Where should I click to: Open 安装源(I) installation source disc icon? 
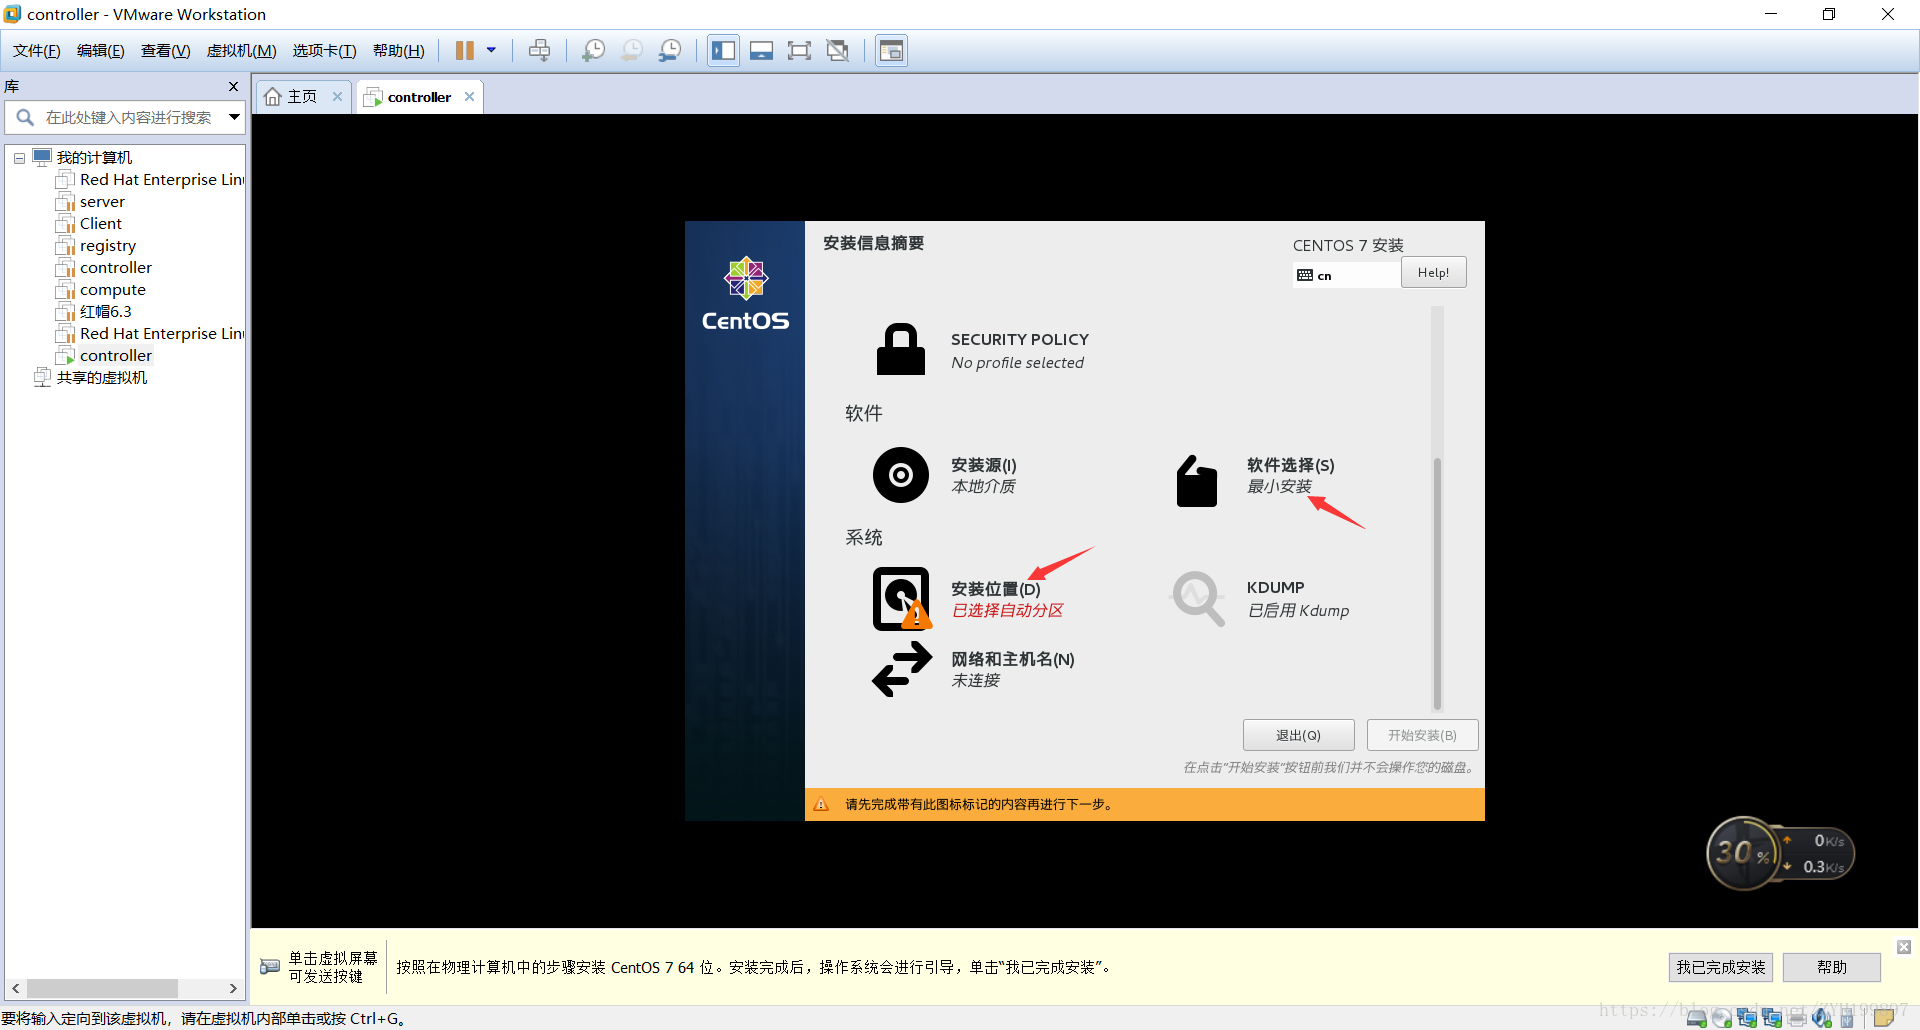(x=901, y=475)
